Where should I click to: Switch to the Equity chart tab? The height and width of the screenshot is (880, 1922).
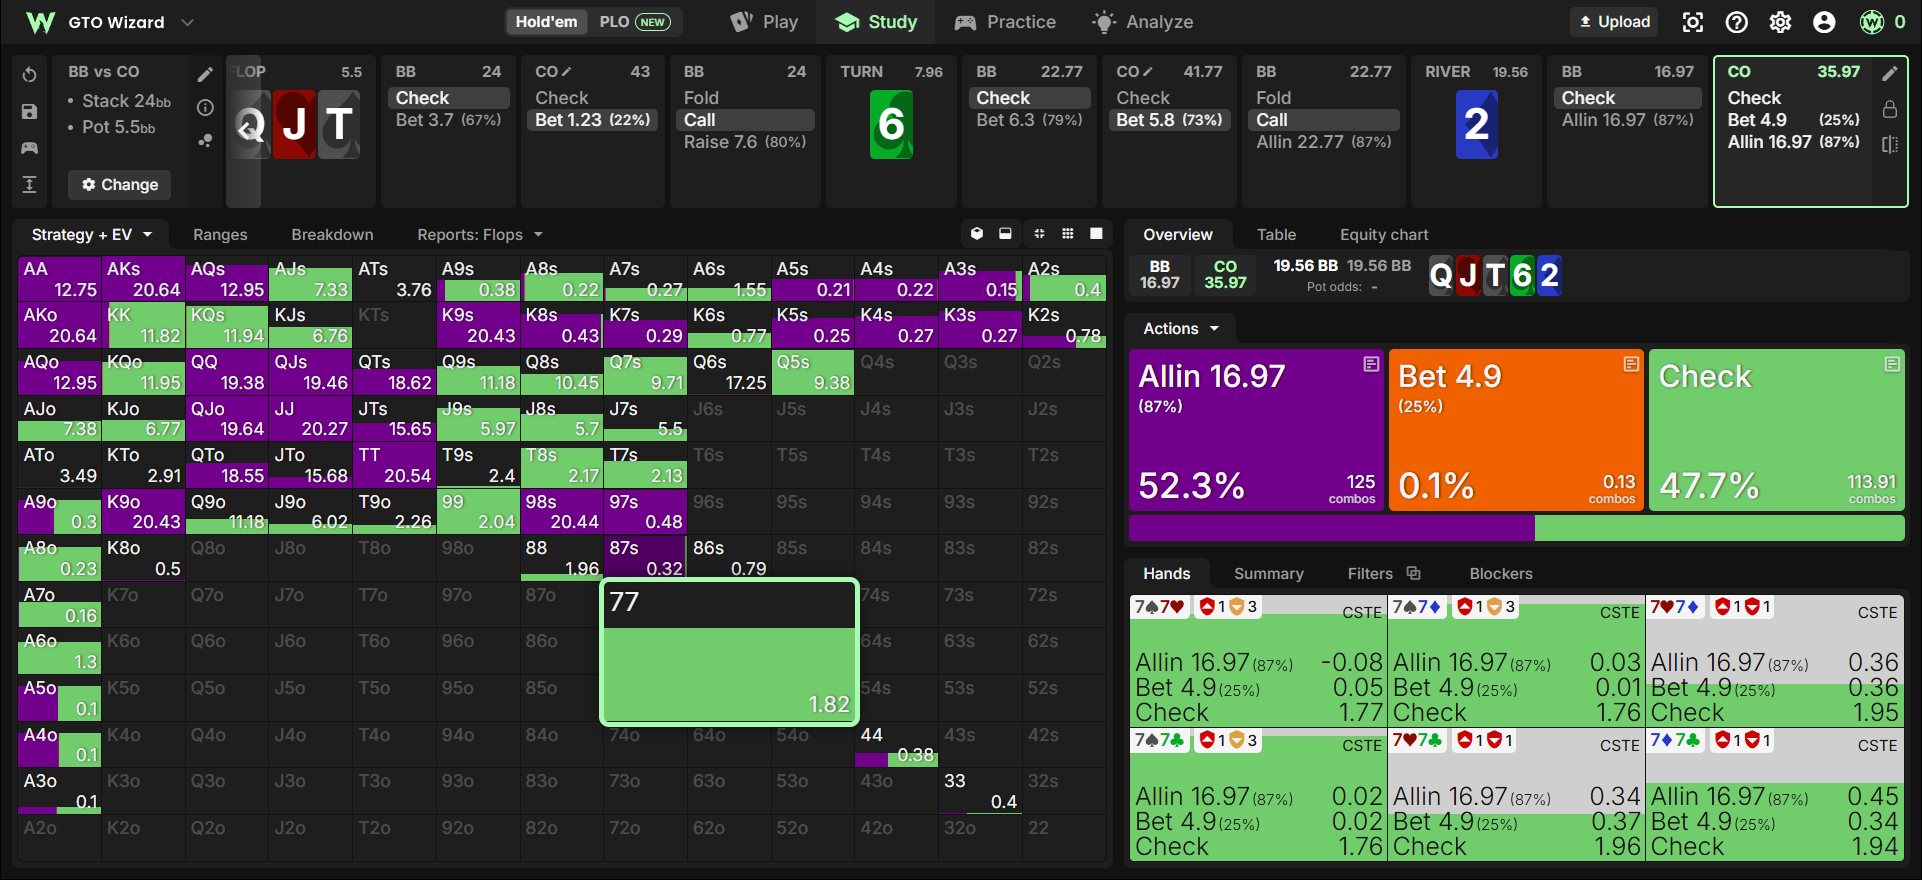pyautogui.click(x=1384, y=234)
